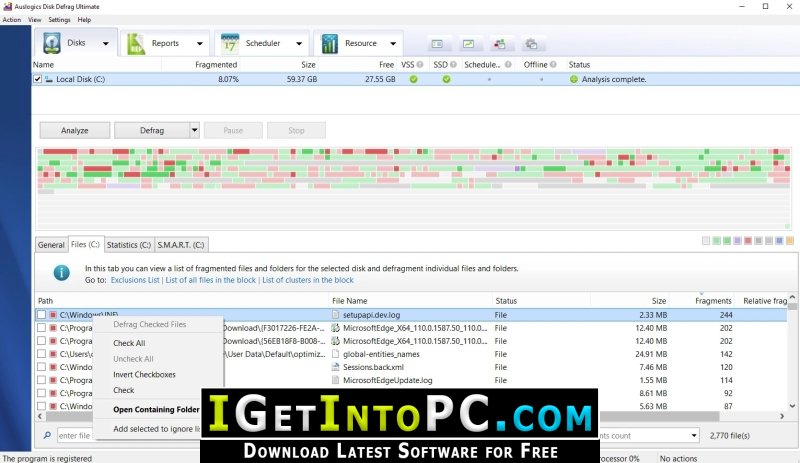Click the green VSS status check icon
Screen dimensions: 800x463
[413, 79]
